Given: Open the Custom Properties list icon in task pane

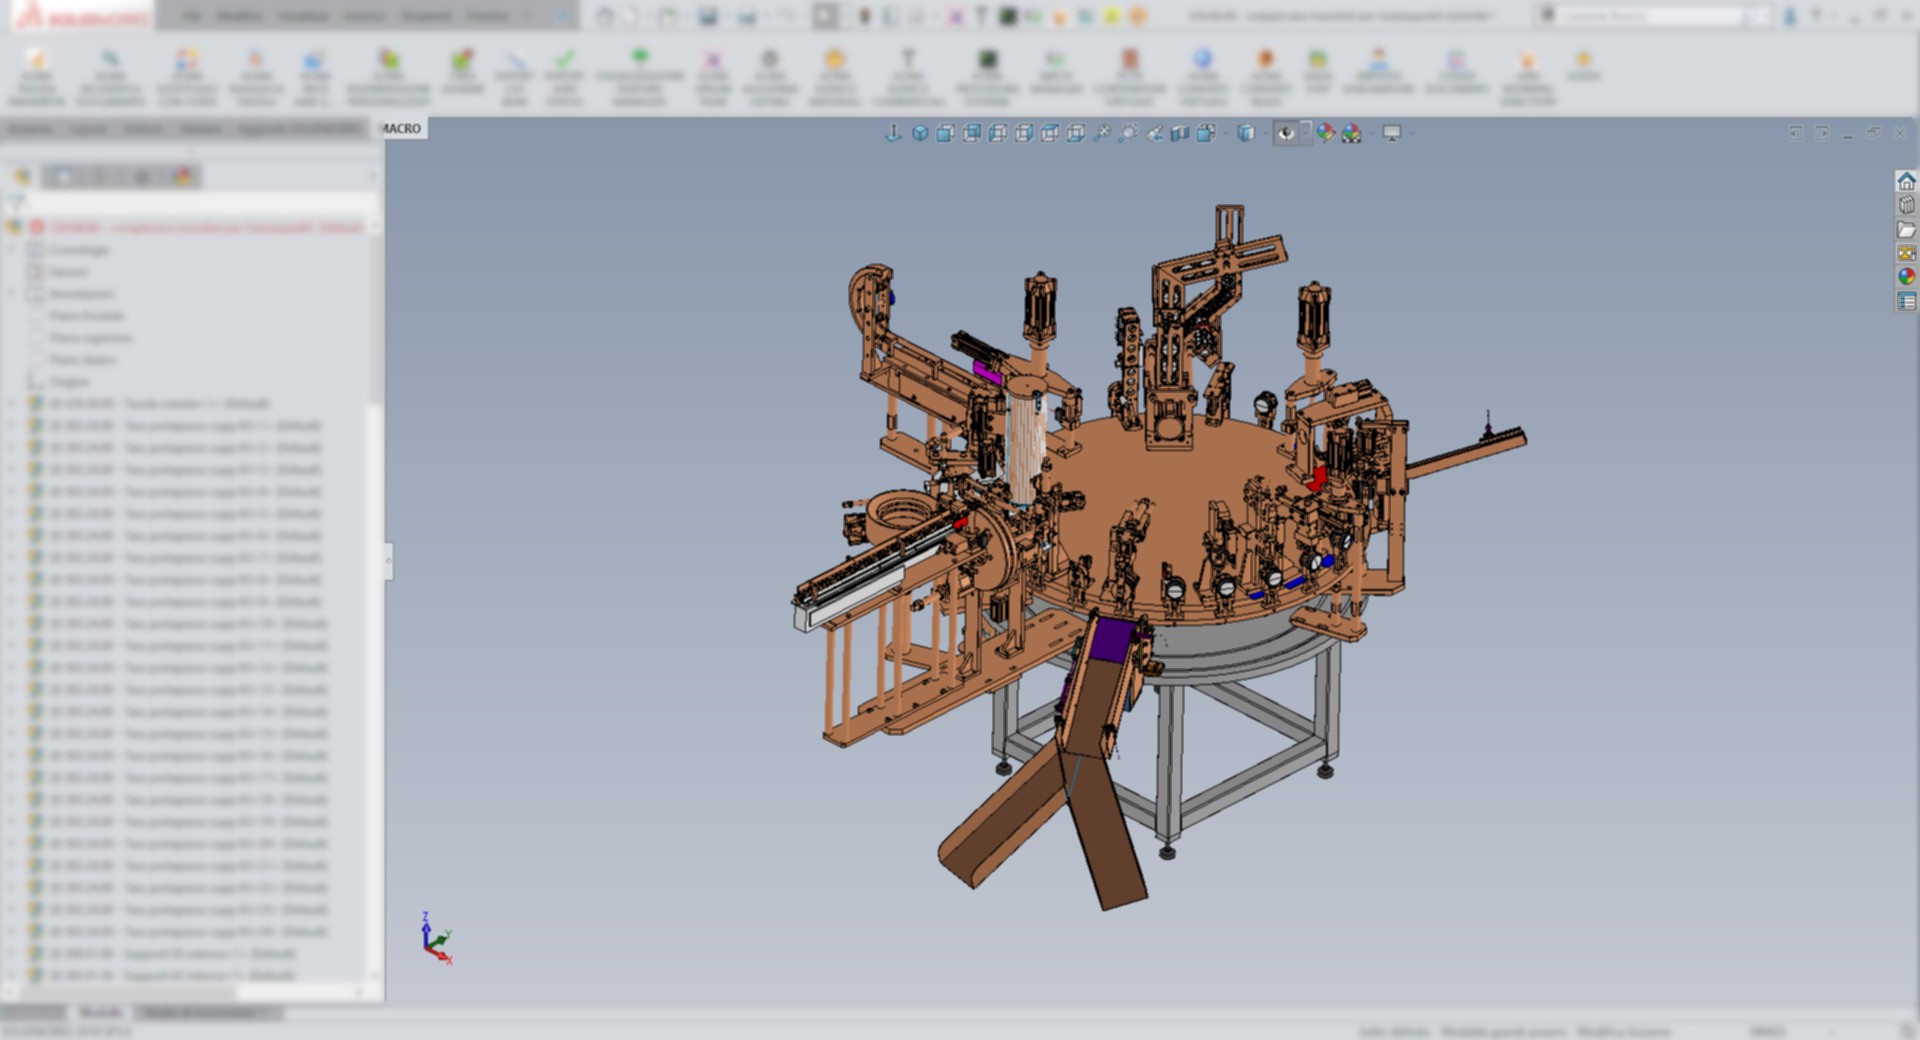Looking at the screenshot, I should click(1906, 301).
